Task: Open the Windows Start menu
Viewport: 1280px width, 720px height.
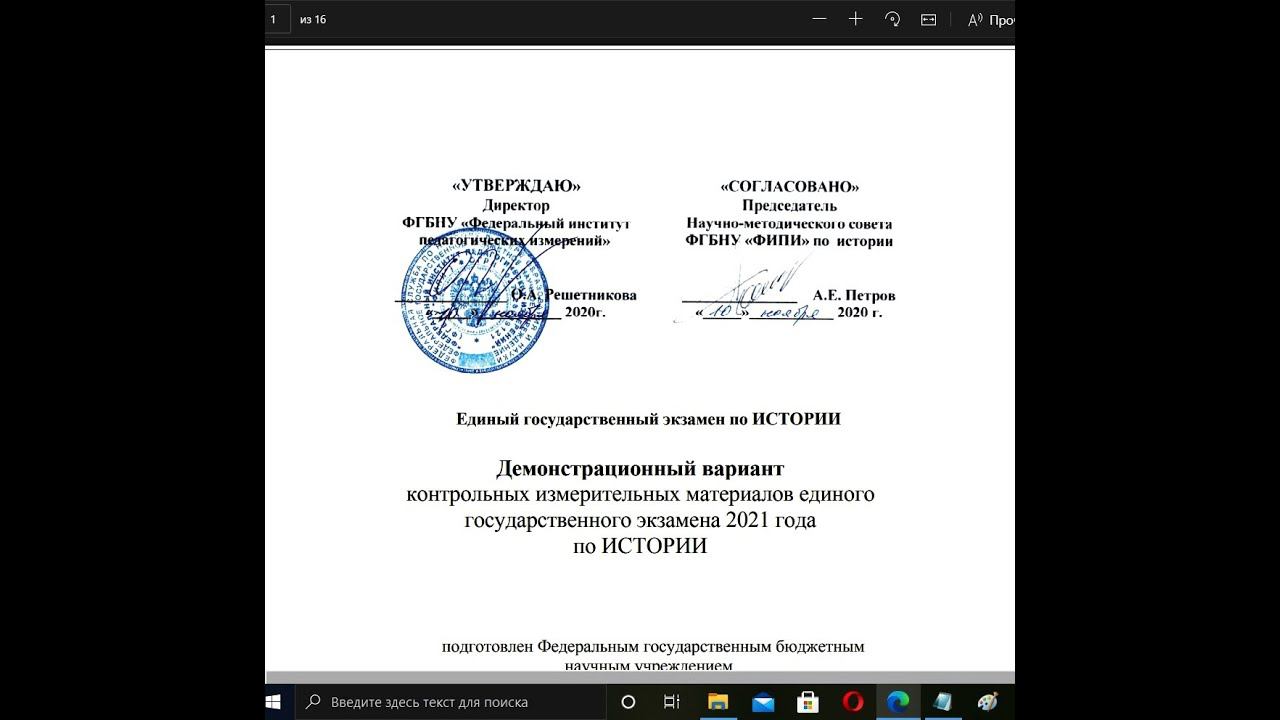Action: click(x=272, y=702)
